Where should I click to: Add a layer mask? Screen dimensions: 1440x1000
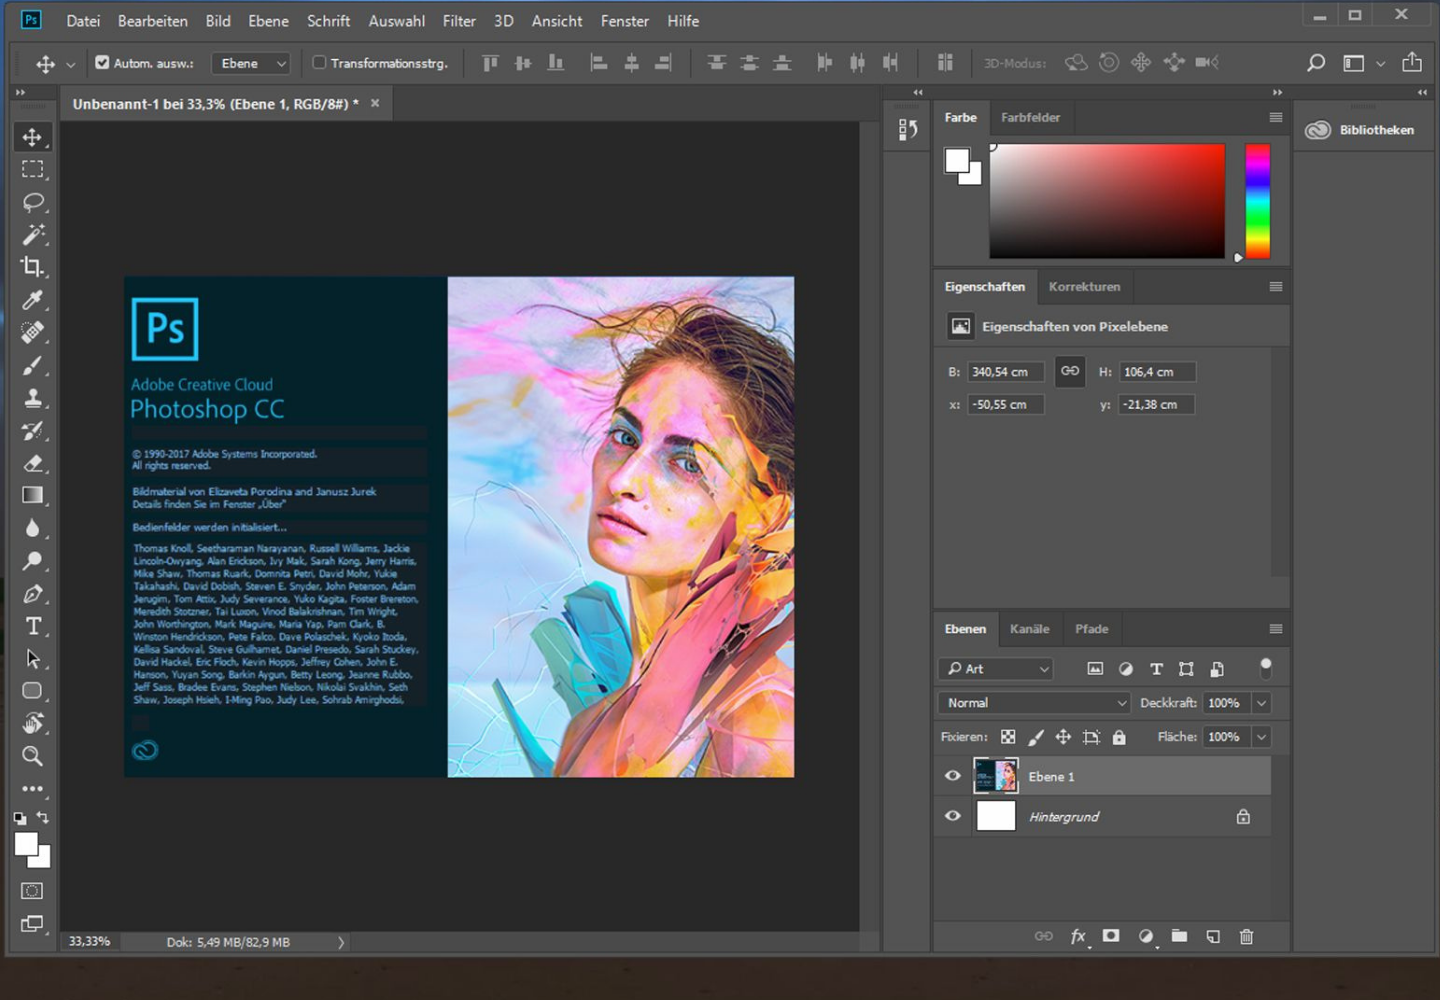tap(1111, 936)
